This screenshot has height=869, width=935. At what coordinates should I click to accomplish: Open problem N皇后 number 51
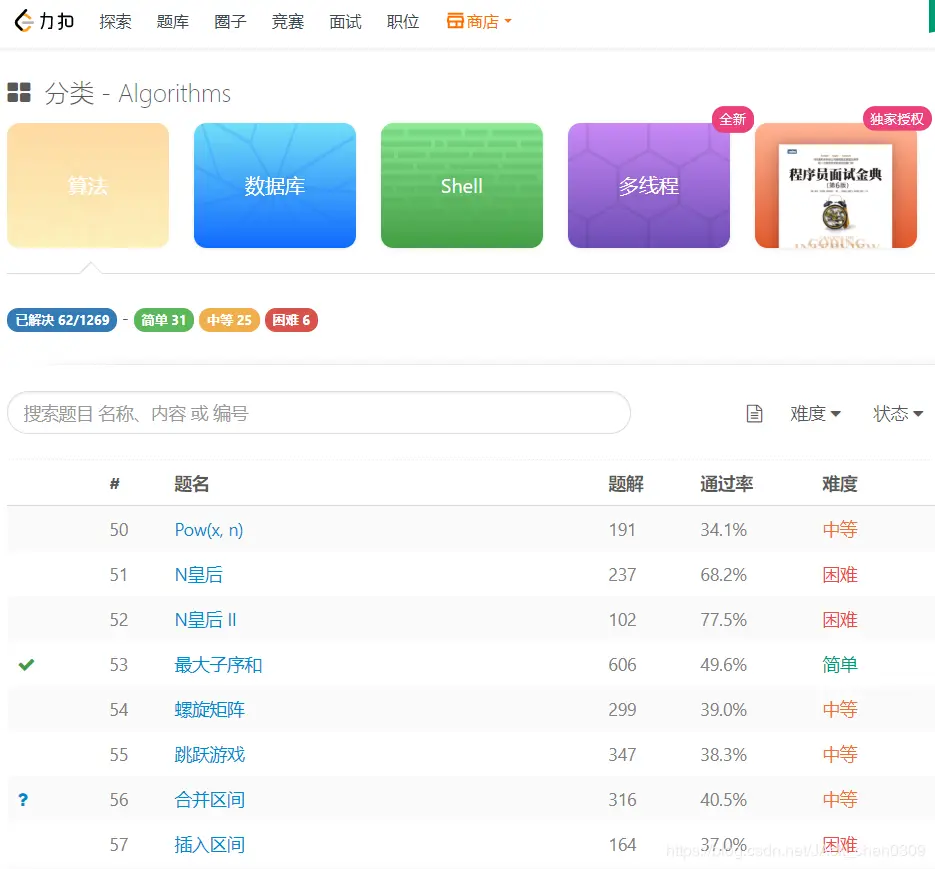(x=199, y=575)
